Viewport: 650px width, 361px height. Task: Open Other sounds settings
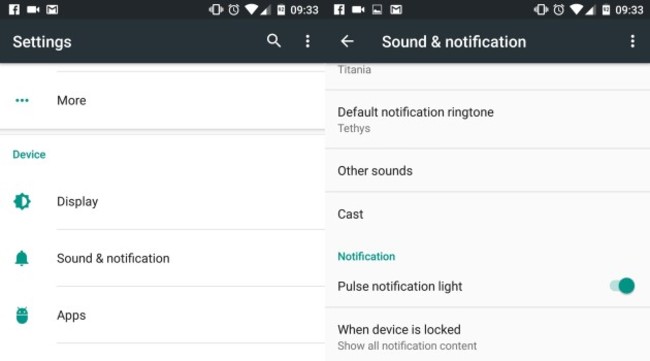pyautogui.click(x=488, y=170)
